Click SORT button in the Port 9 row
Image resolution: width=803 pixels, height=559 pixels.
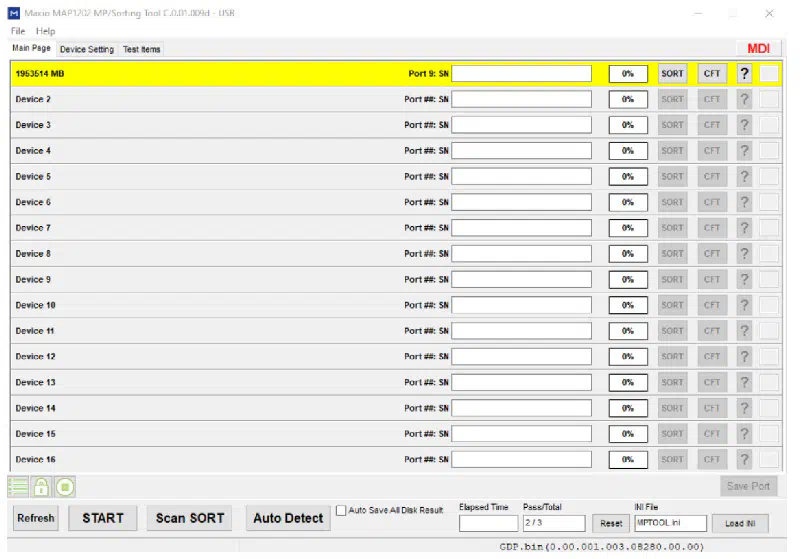coord(672,74)
